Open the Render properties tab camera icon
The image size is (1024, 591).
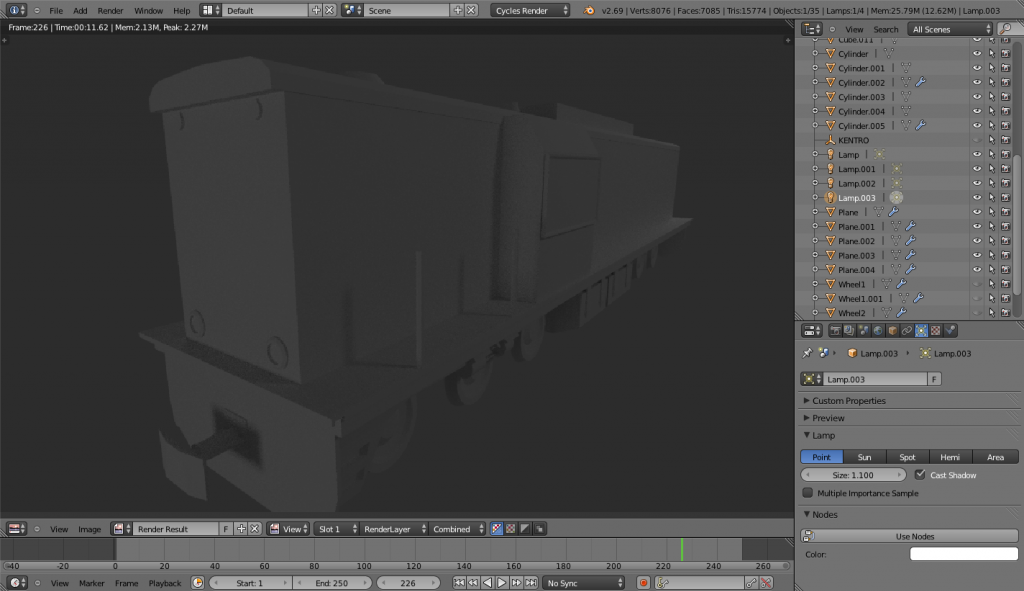tap(835, 331)
